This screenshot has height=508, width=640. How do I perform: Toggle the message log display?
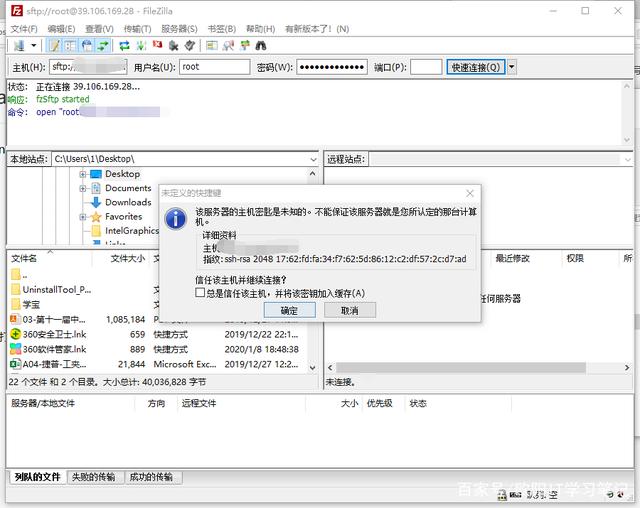point(54,46)
